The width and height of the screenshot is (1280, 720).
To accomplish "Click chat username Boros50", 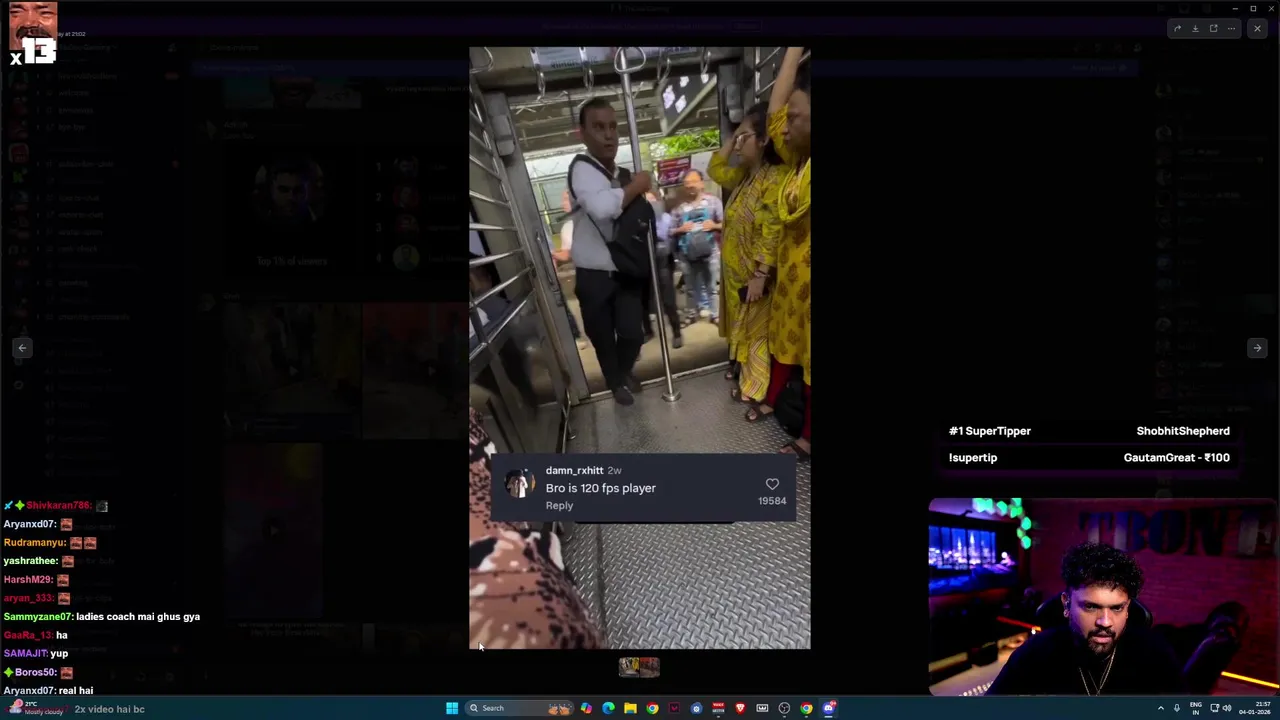I will (x=35, y=673).
